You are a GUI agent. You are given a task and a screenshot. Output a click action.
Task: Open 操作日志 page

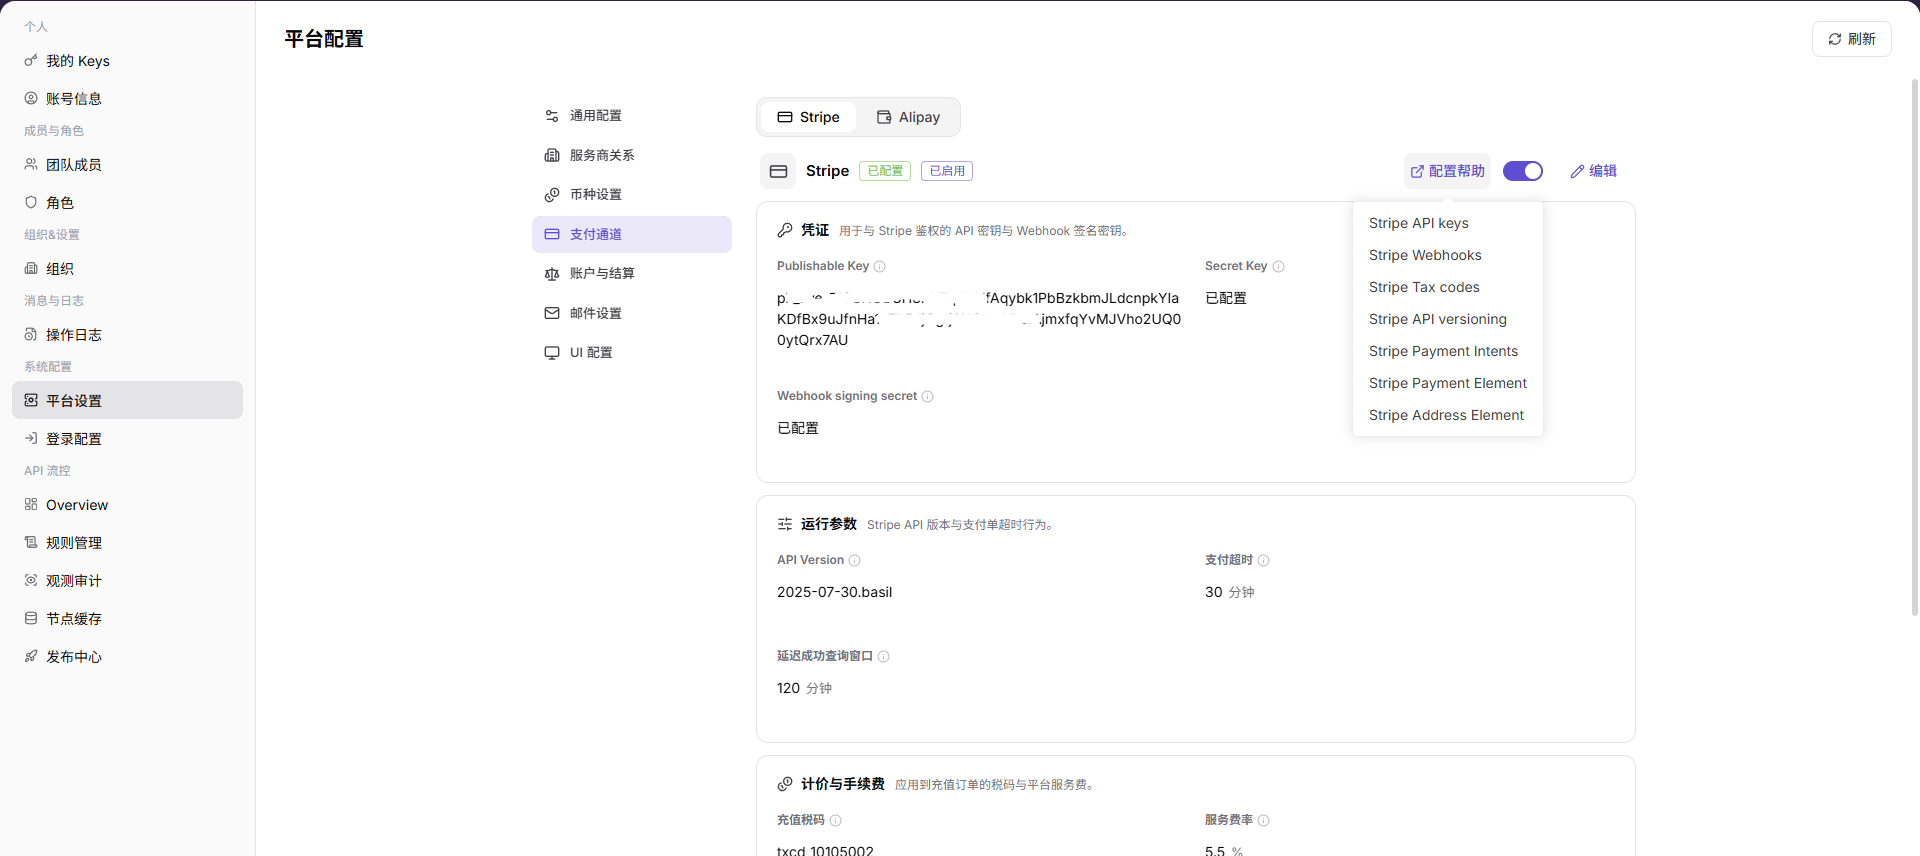point(127,335)
